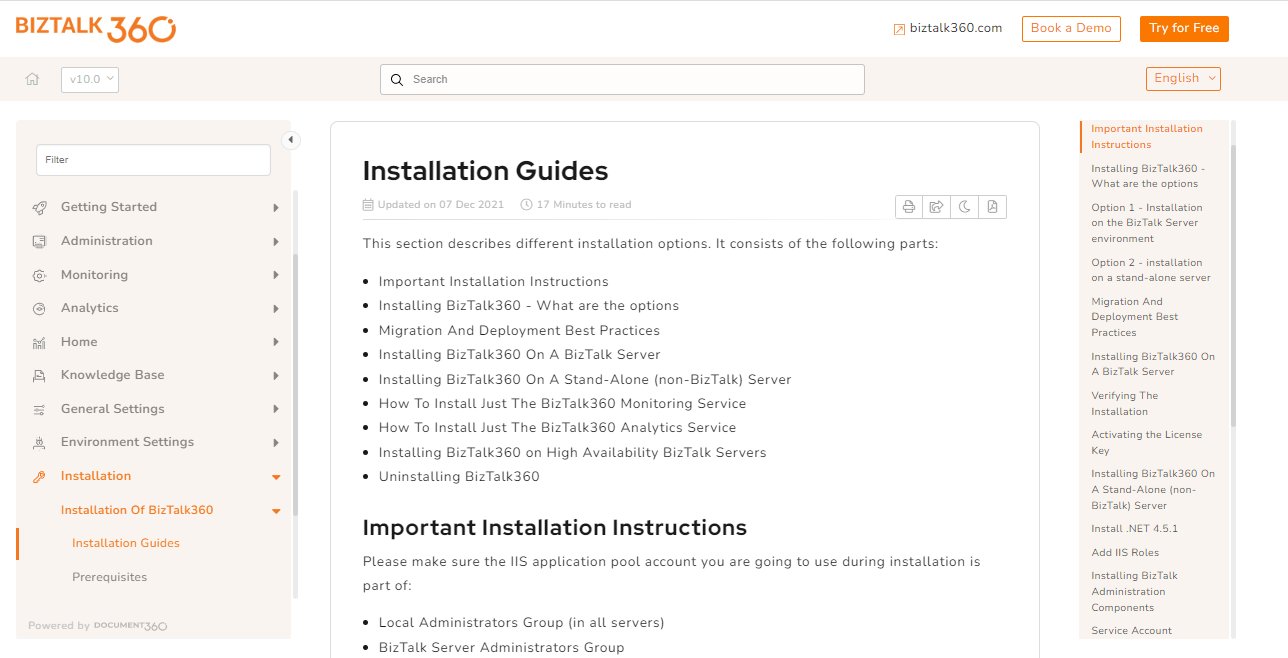Click the home icon in the top bar
1288x658 pixels.
tap(32, 79)
